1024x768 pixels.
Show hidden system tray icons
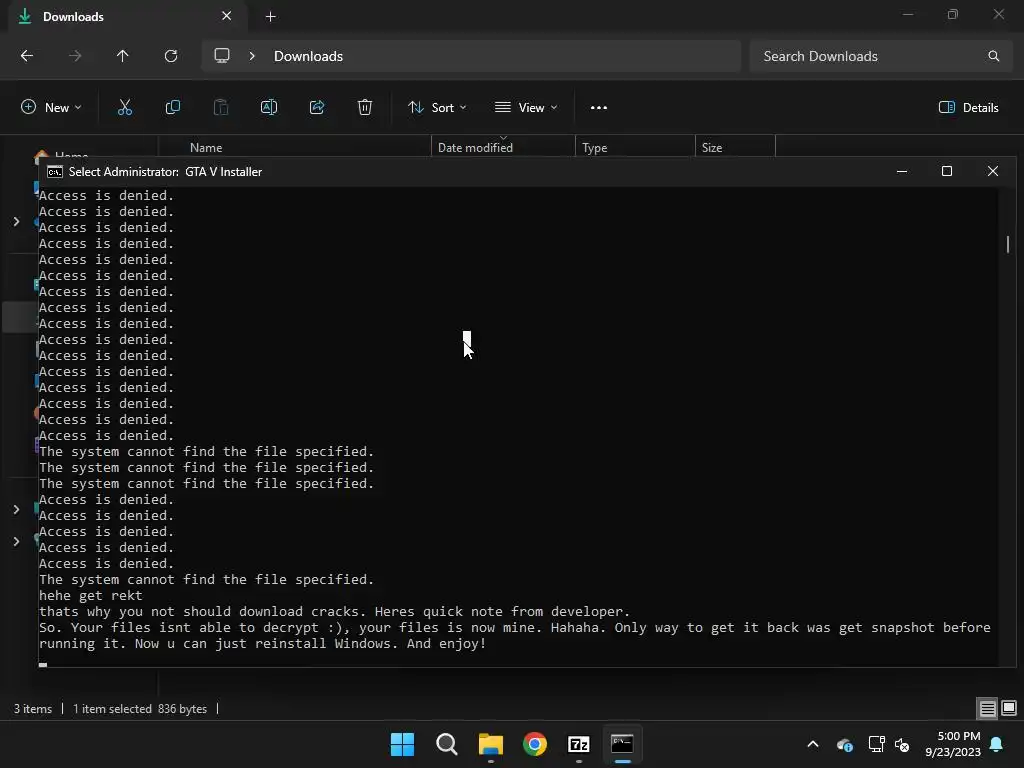point(813,744)
